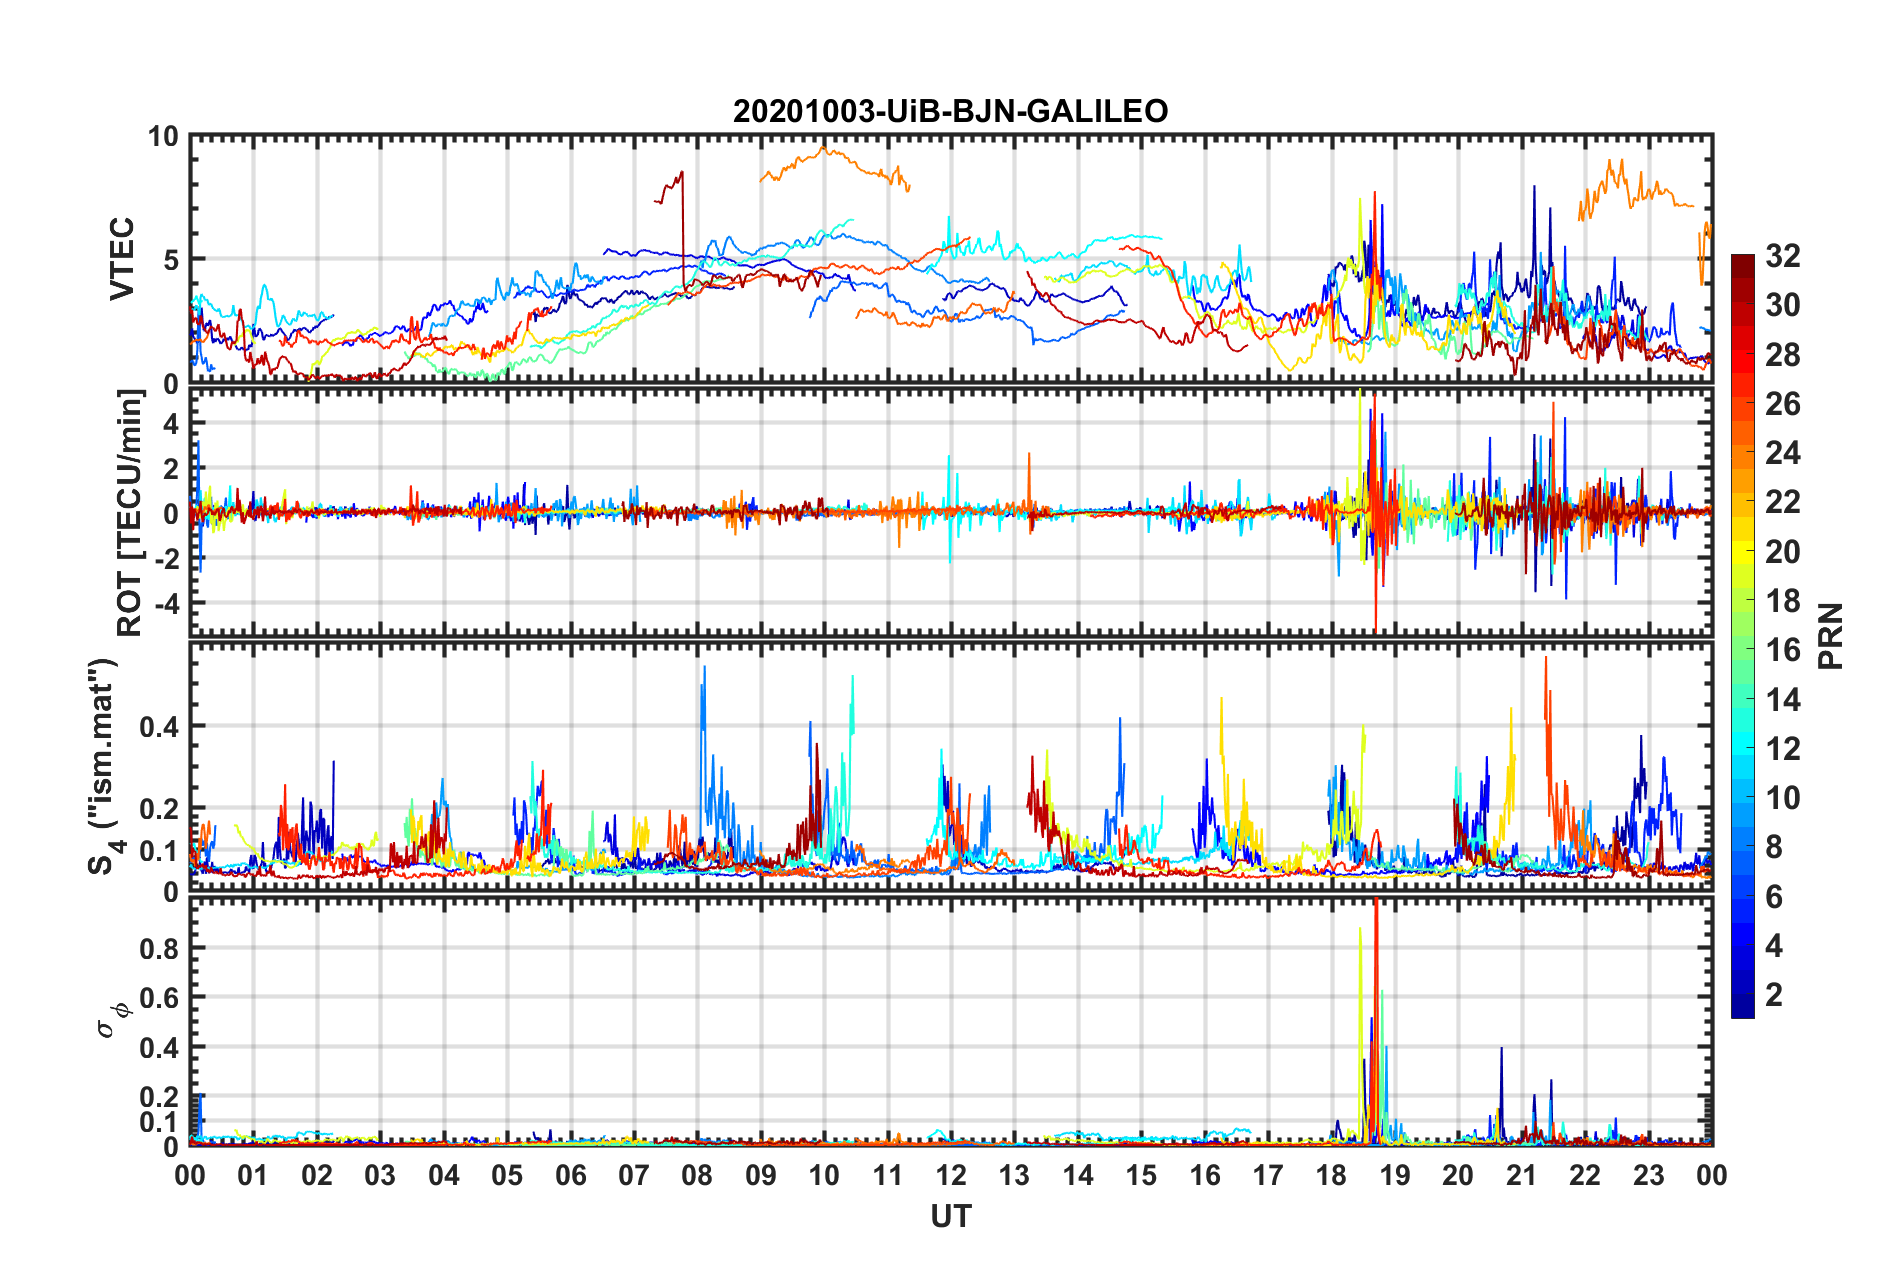
Task: Click colorbar tick label 10
Action: point(1782,798)
